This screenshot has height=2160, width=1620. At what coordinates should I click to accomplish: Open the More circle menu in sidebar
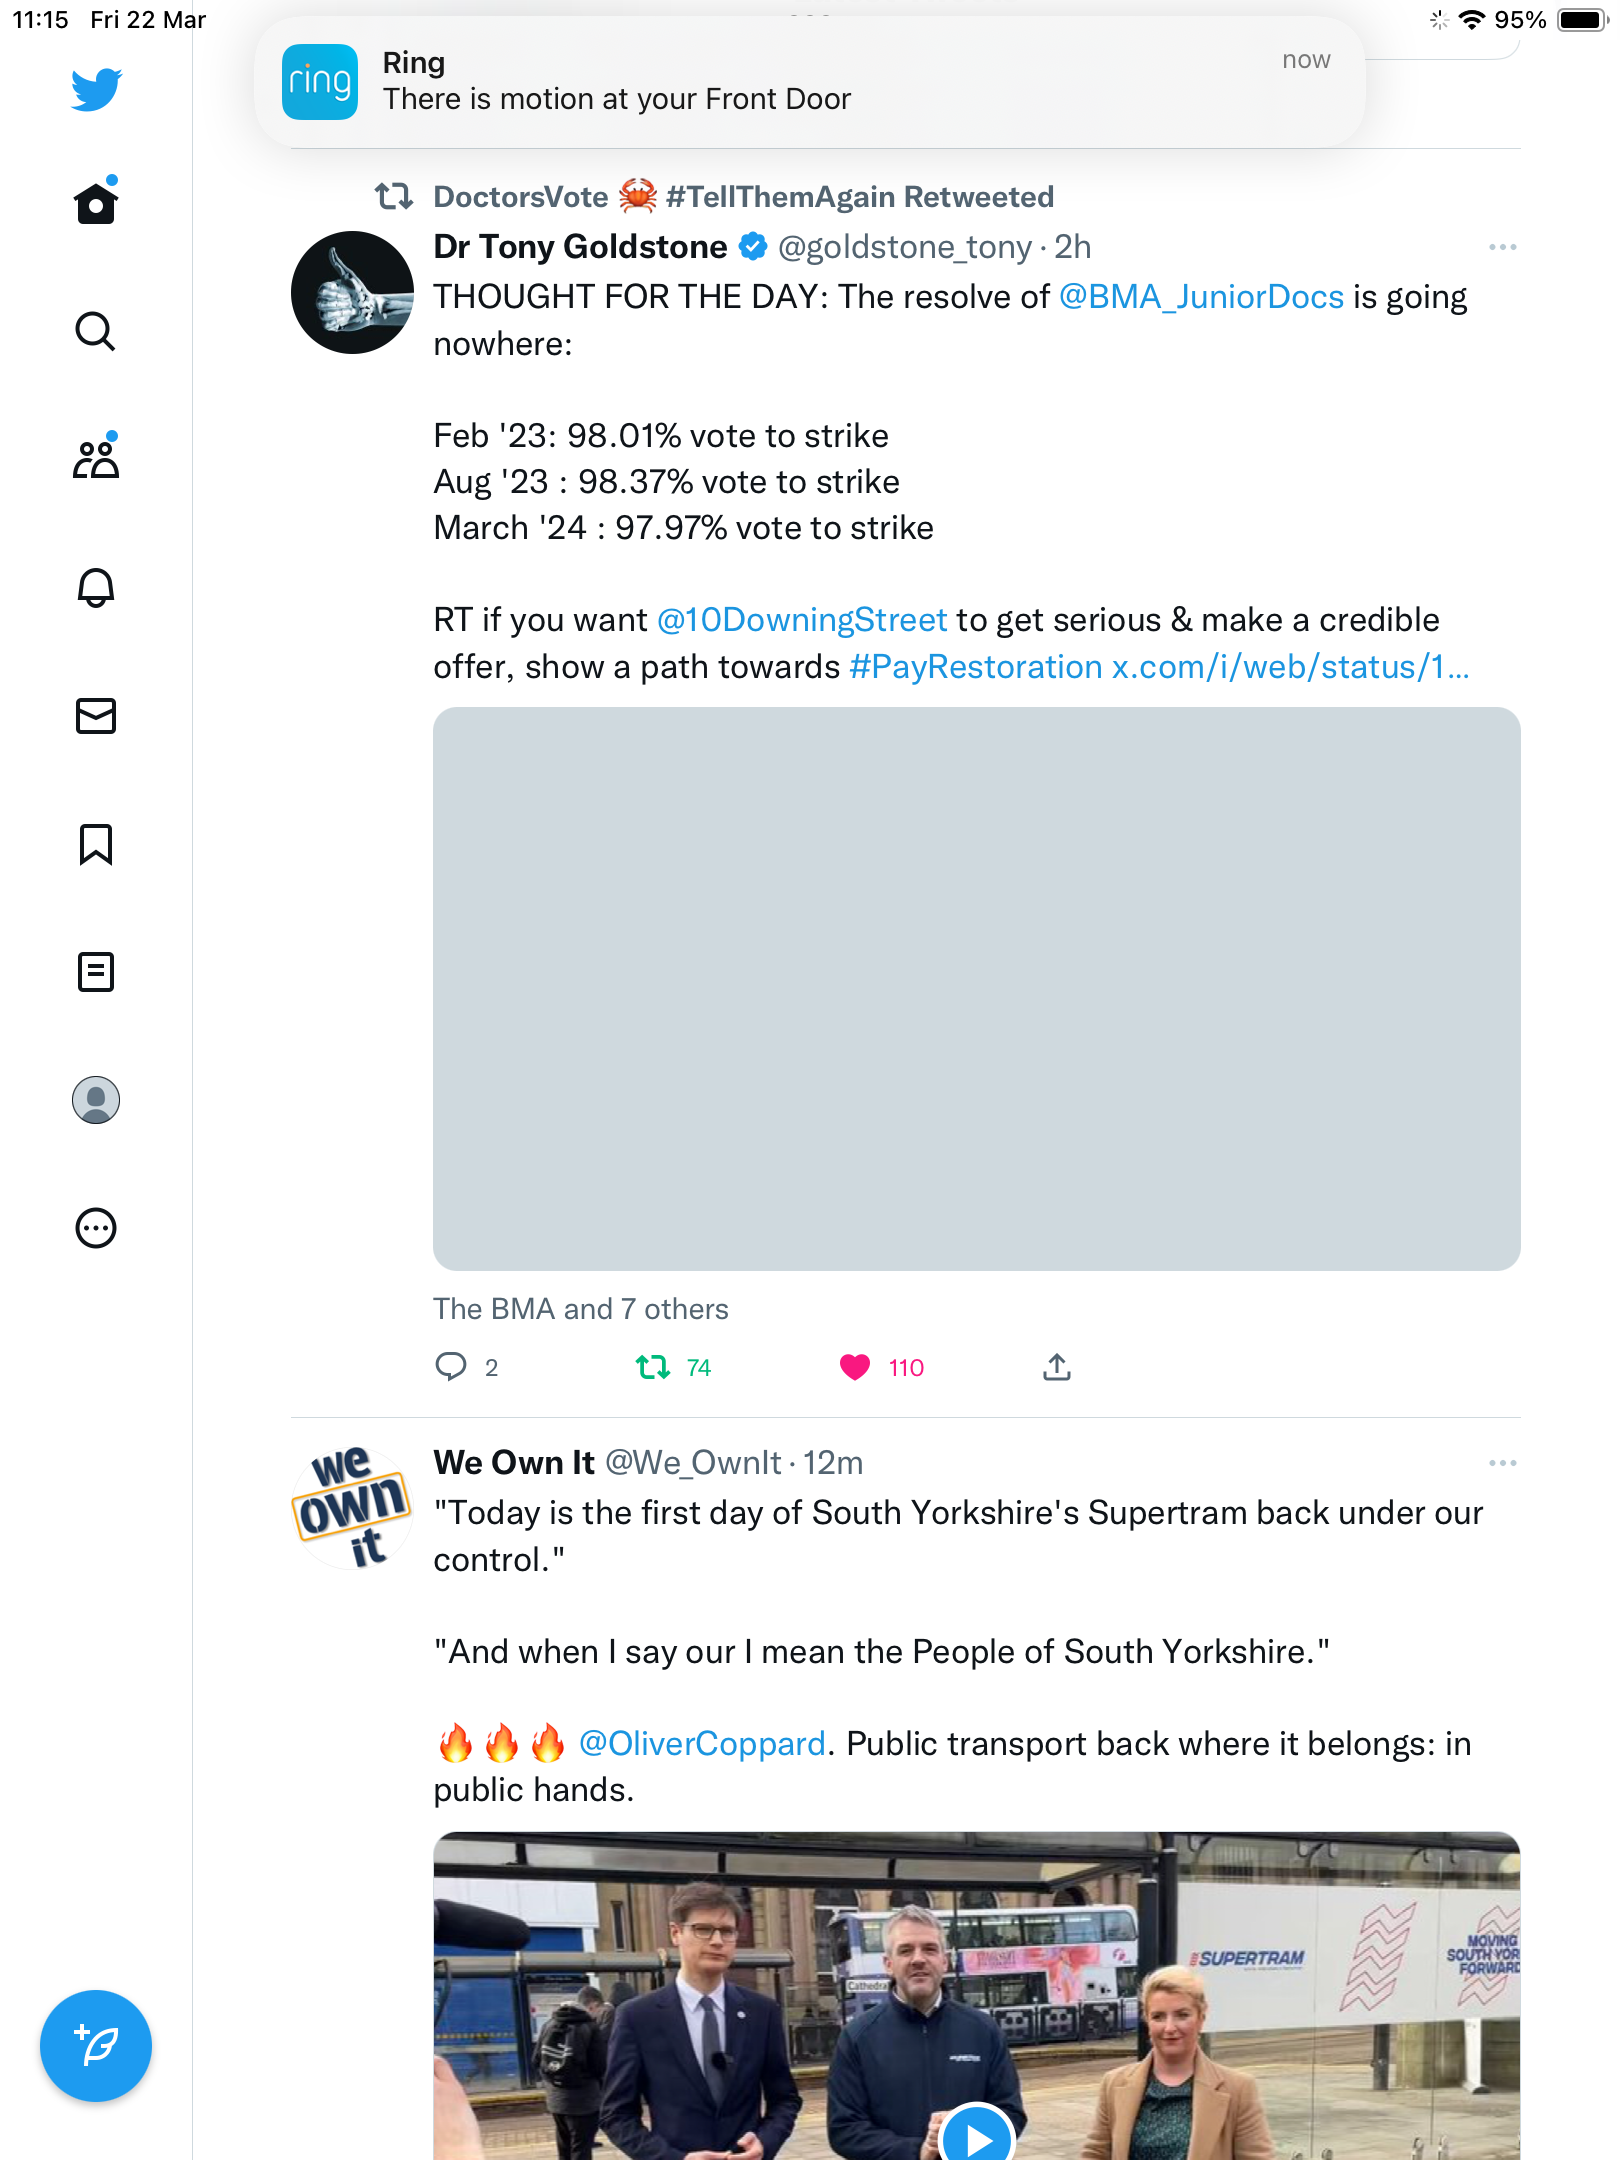pos(96,1228)
